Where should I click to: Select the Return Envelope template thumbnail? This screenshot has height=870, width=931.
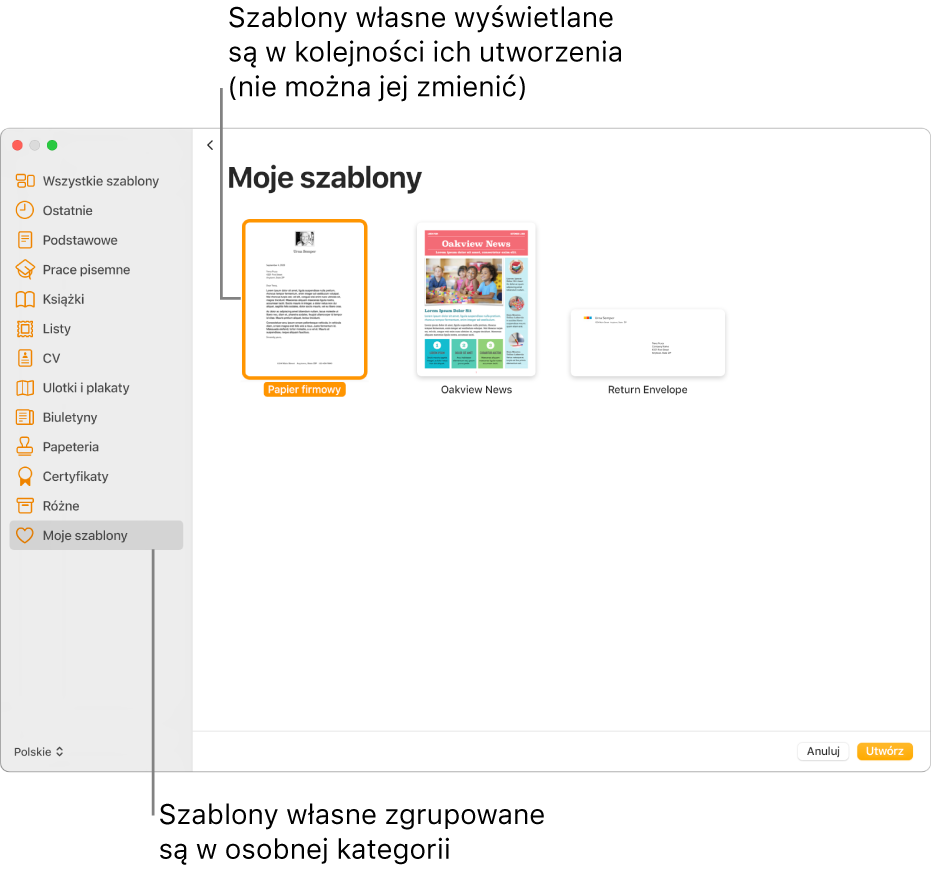648,343
